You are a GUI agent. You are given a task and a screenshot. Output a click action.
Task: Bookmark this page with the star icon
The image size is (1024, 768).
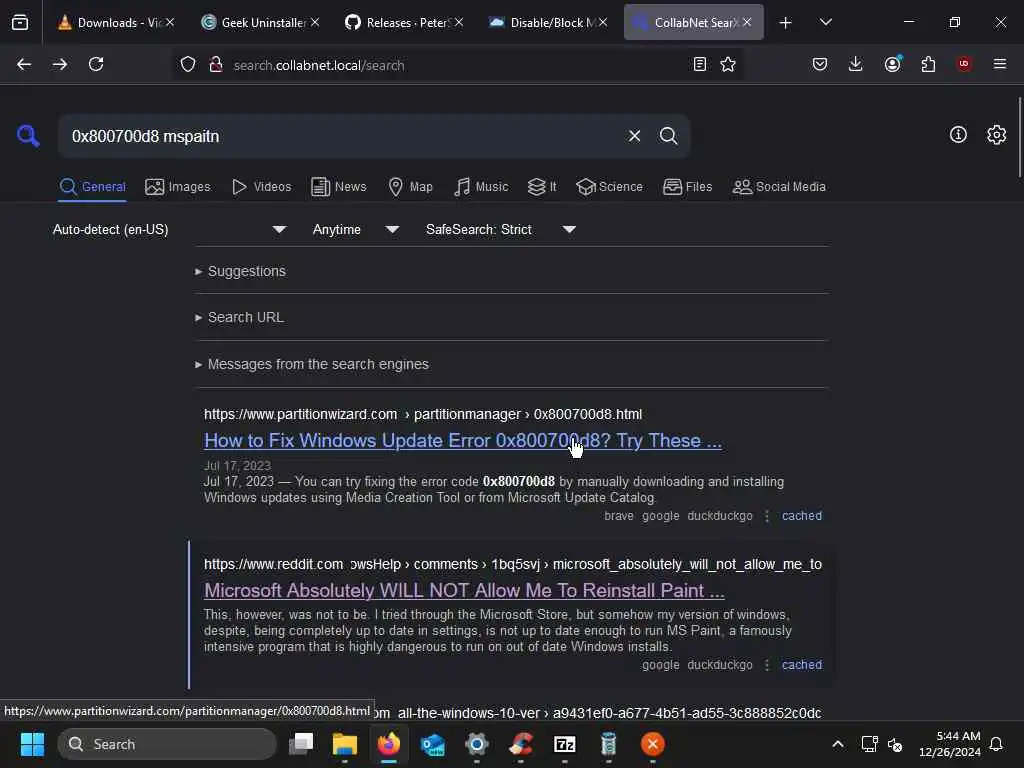(728, 64)
